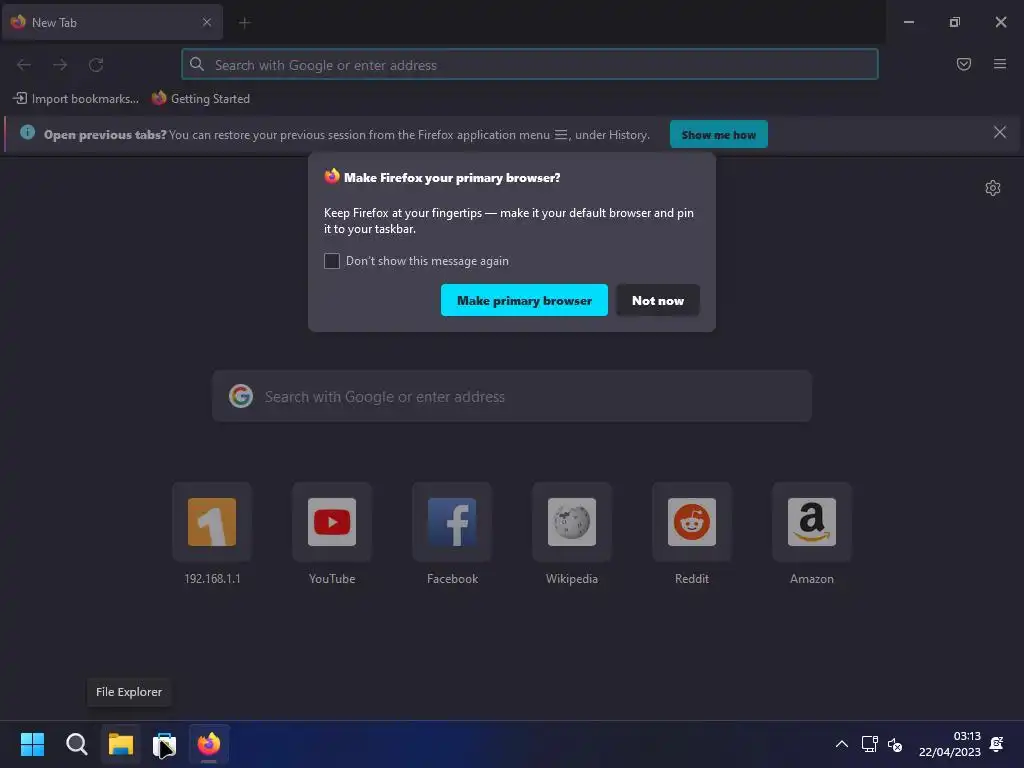This screenshot has height=768, width=1024.
Task: Go back with the back arrow
Action: 24,65
